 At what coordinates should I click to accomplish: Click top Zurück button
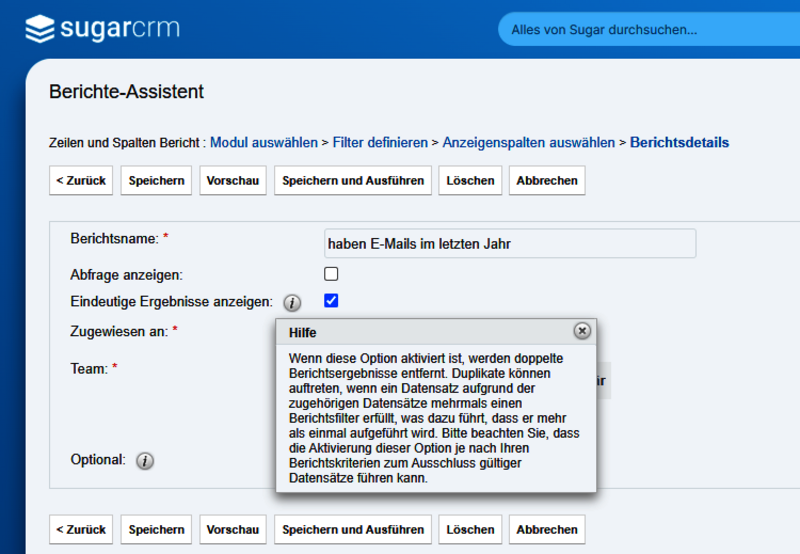pyautogui.click(x=81, y=181)
